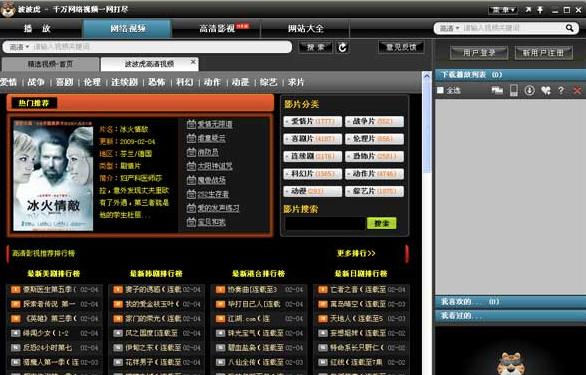
Task: Open 高清 dropdown in main search bar
Action: [x=19, y=47]
